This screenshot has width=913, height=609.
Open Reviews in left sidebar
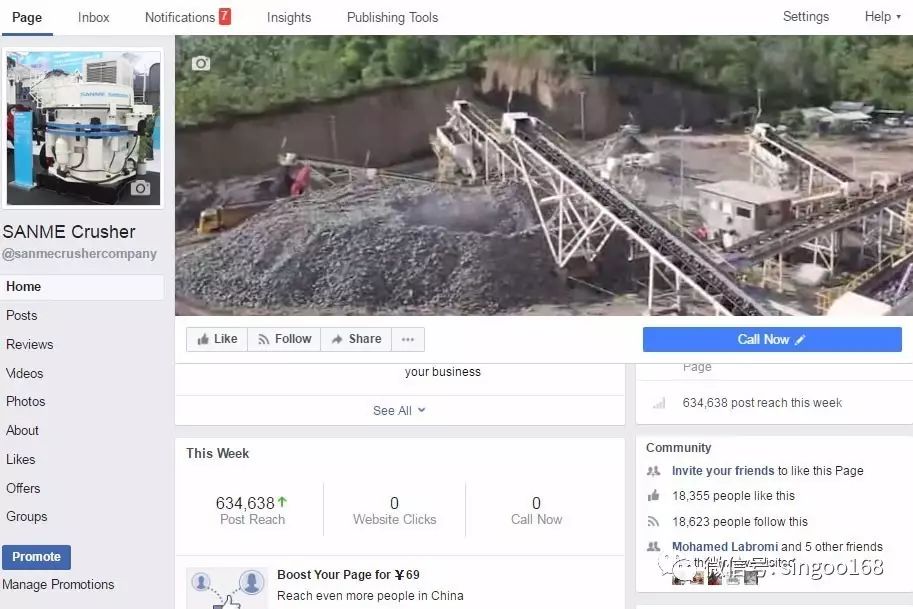[30, 344]
